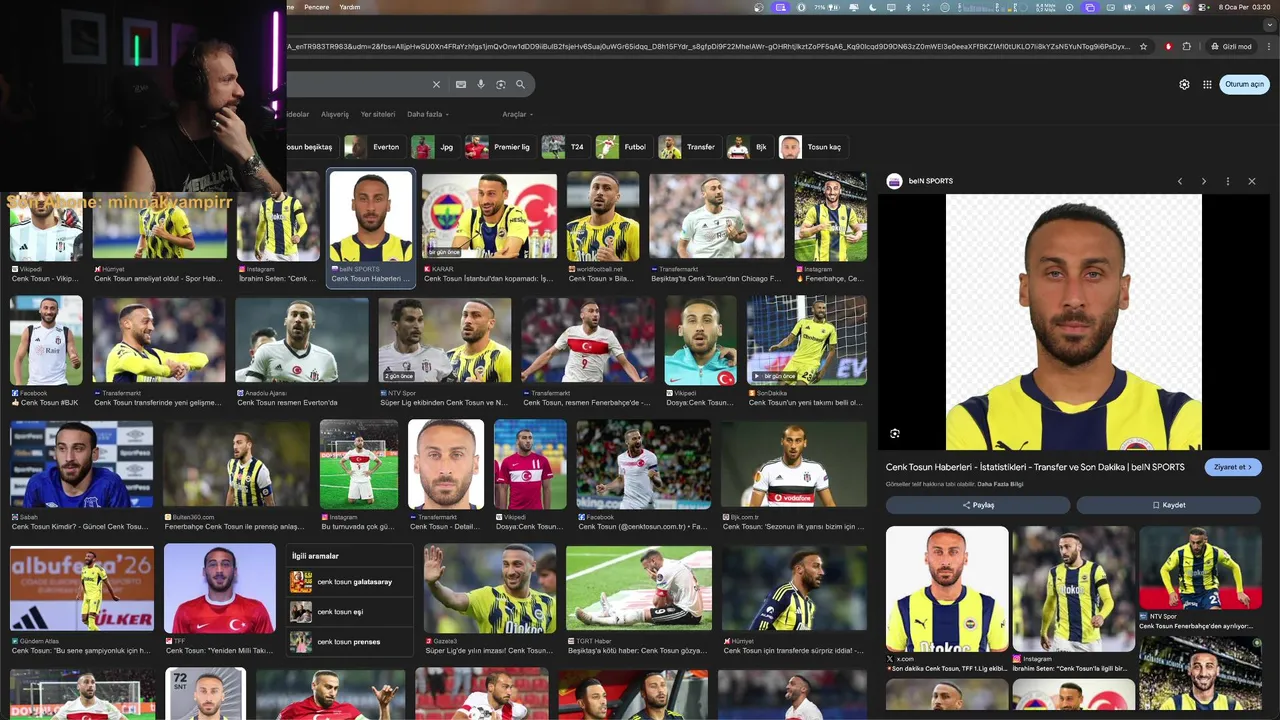
Task: Expand the tab search chevron at top right
Action: pyautogui.click(x=1270, y=24)
